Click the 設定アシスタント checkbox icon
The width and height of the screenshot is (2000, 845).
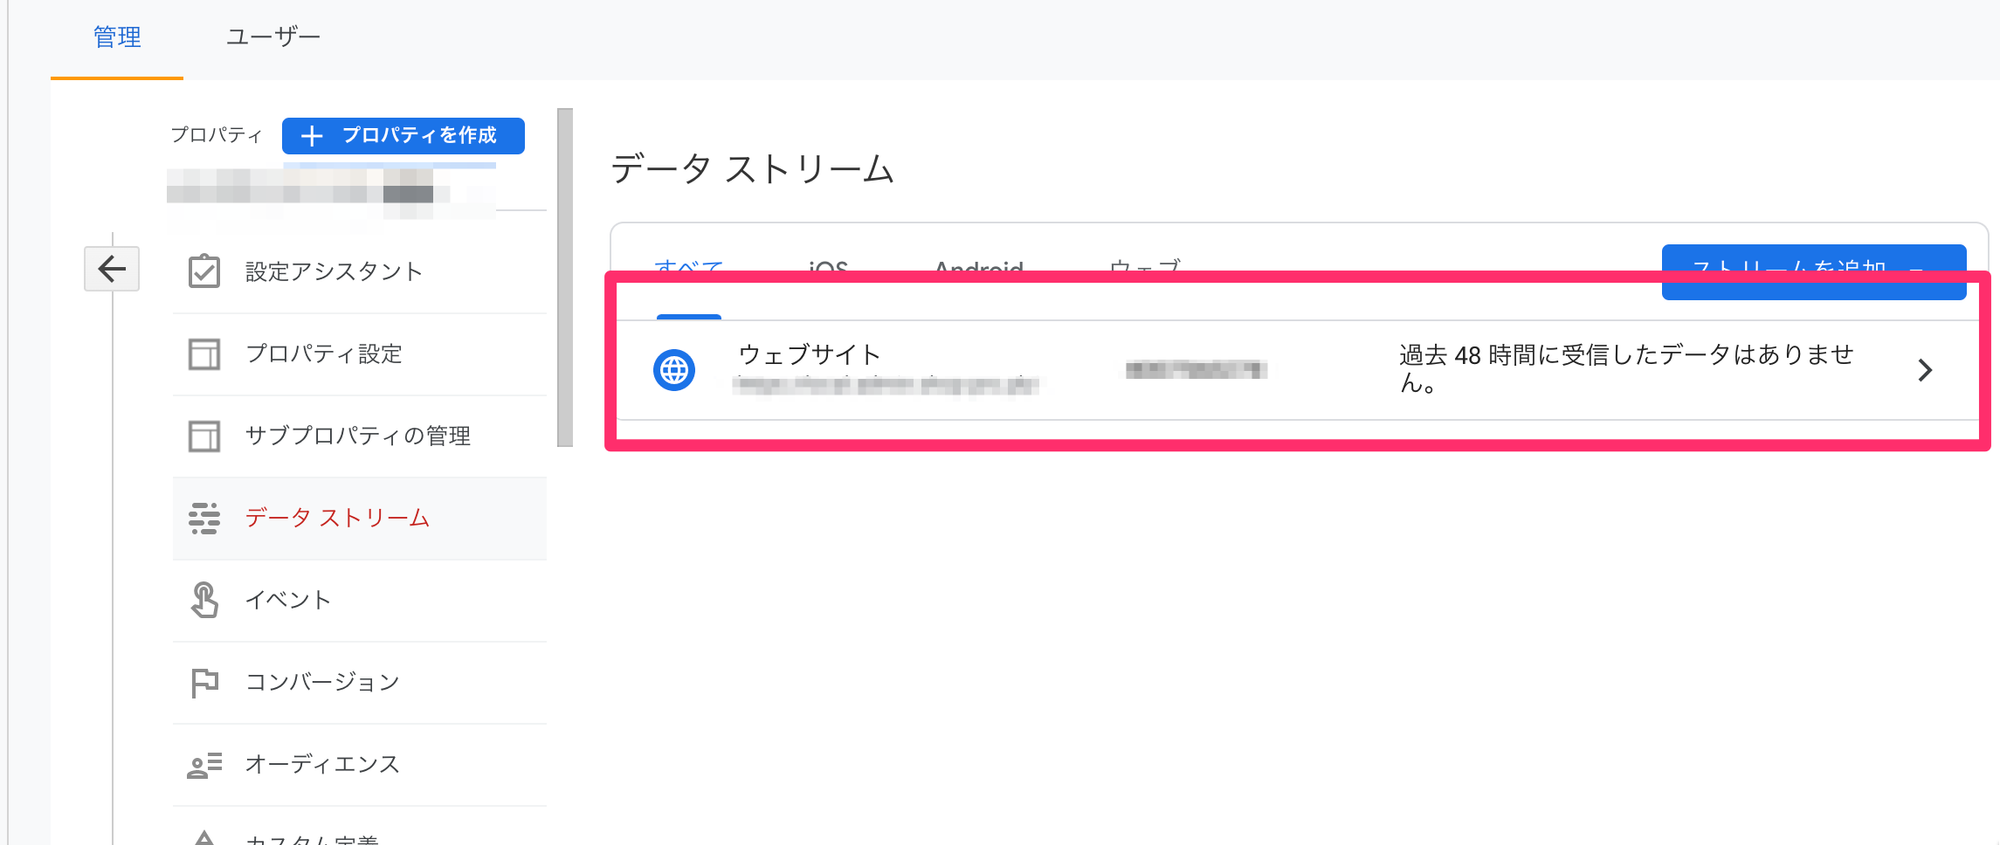[204, 271]
